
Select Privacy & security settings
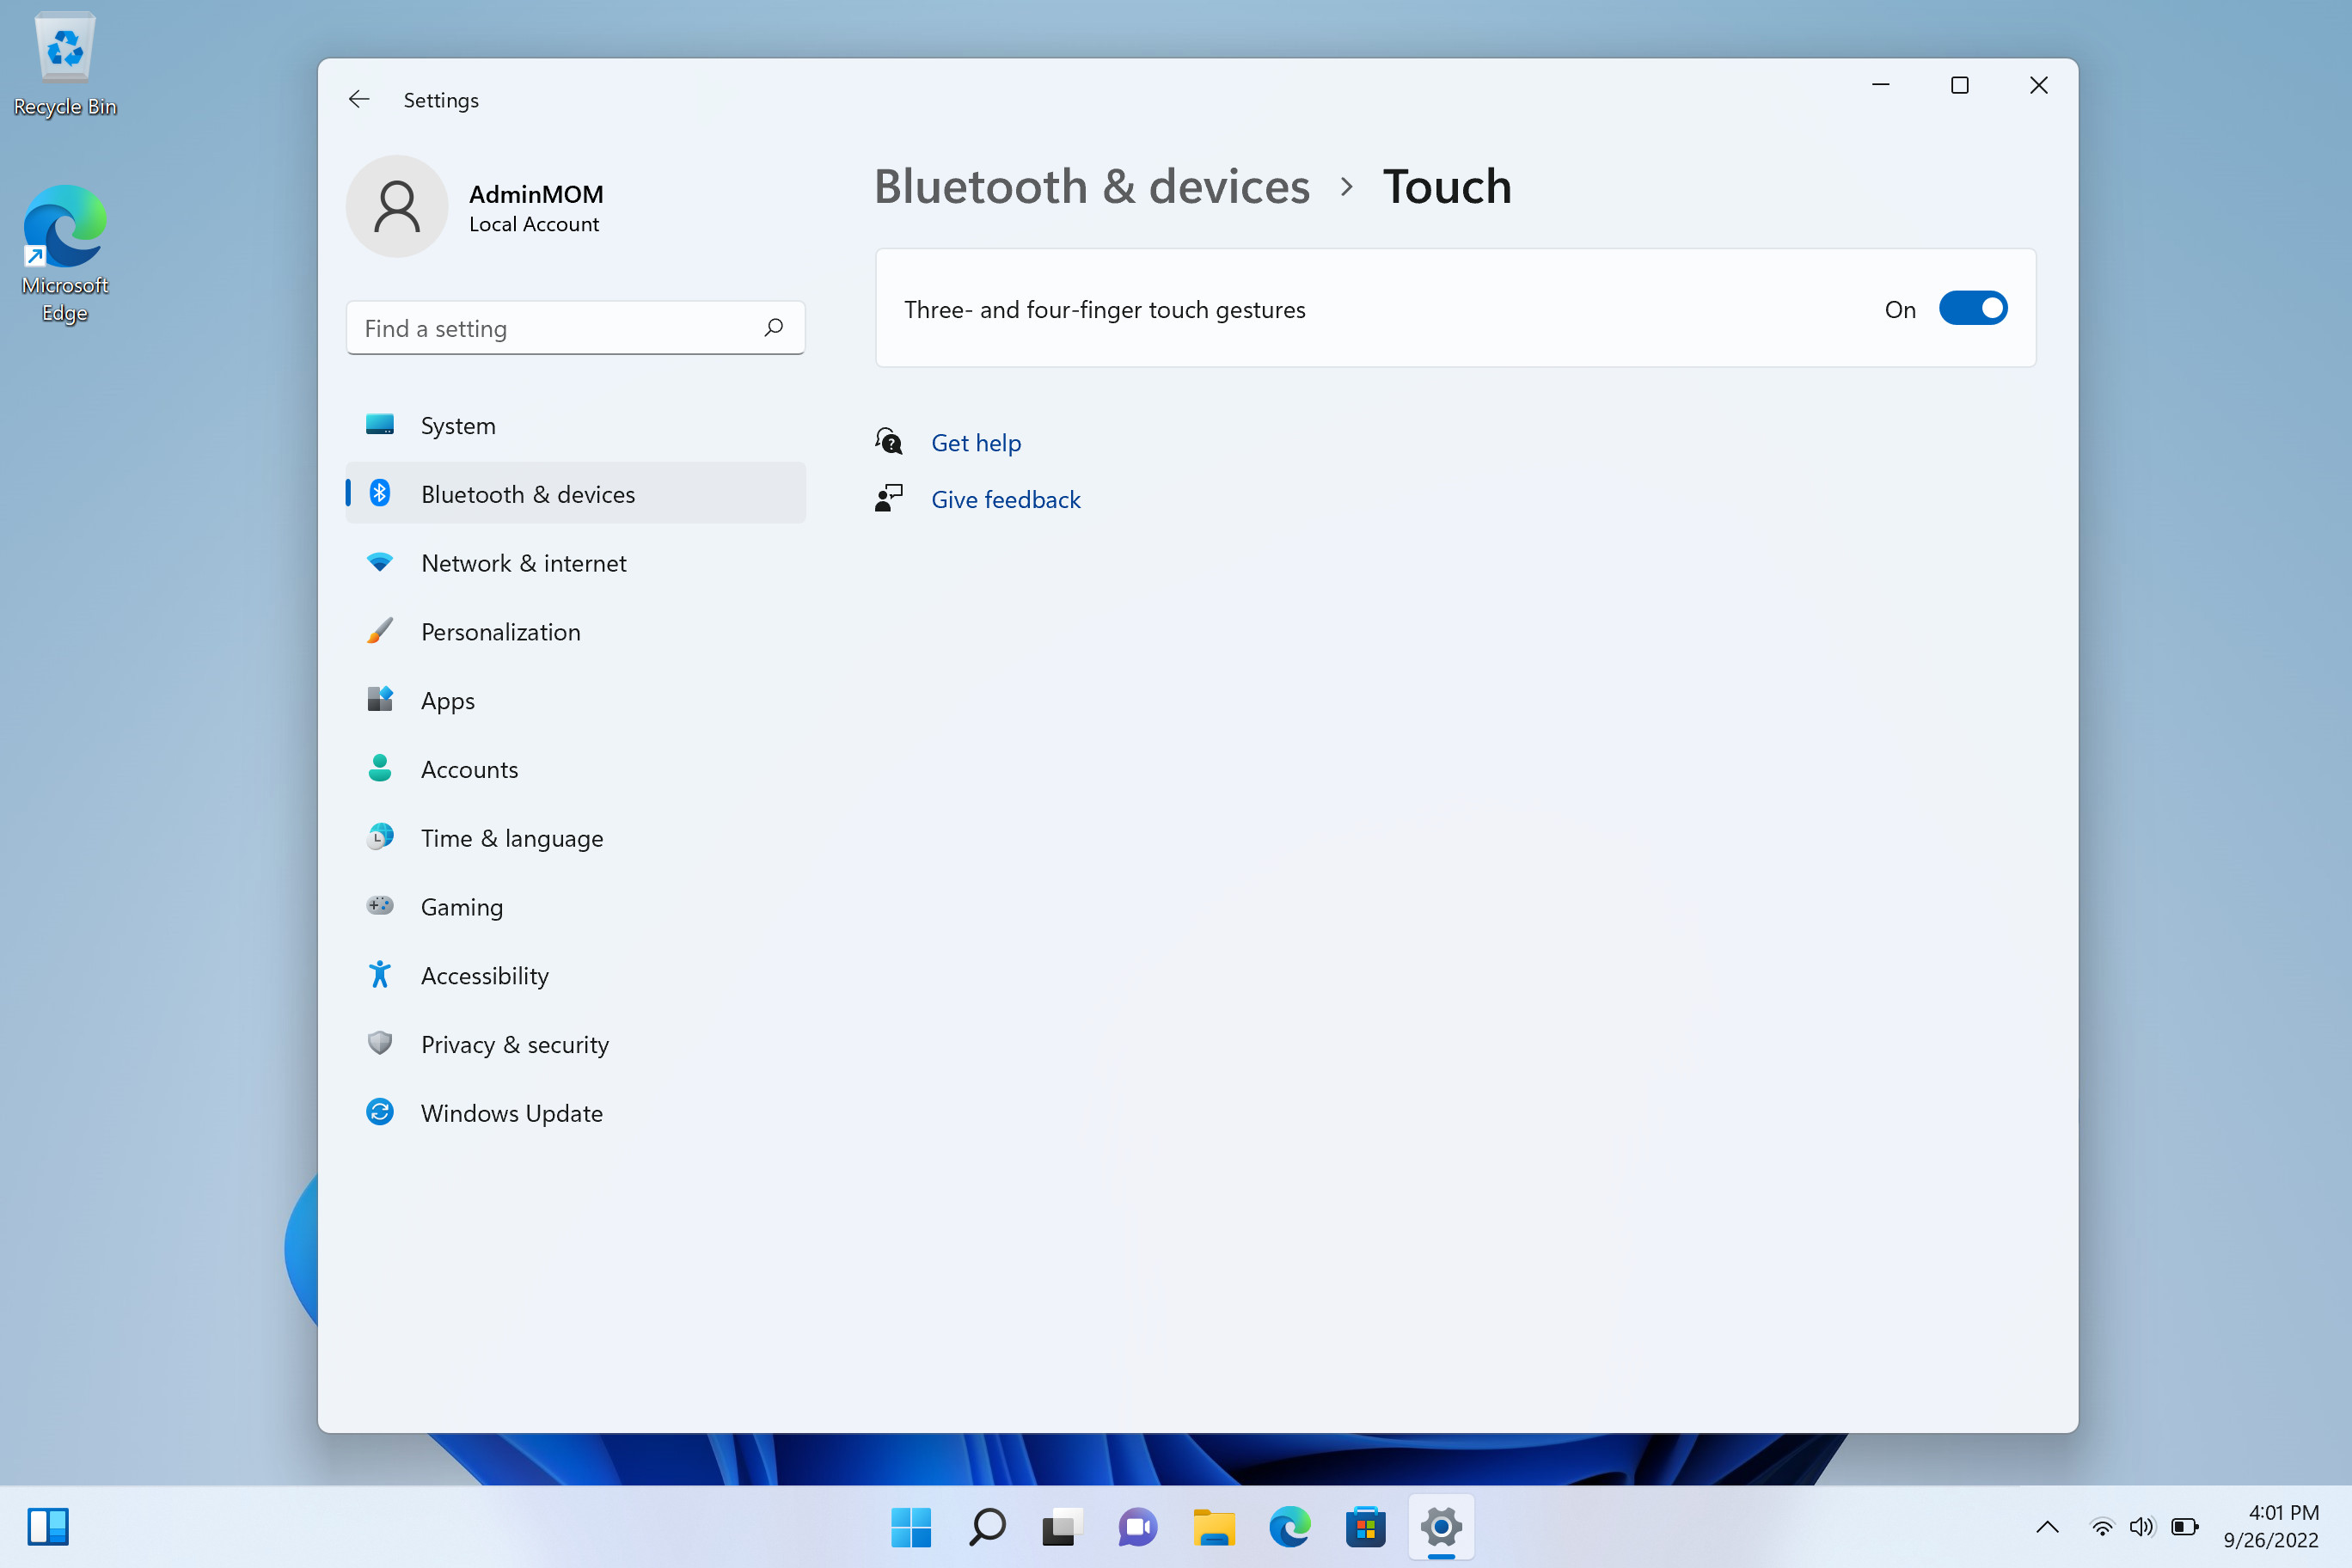(514, 1043)
